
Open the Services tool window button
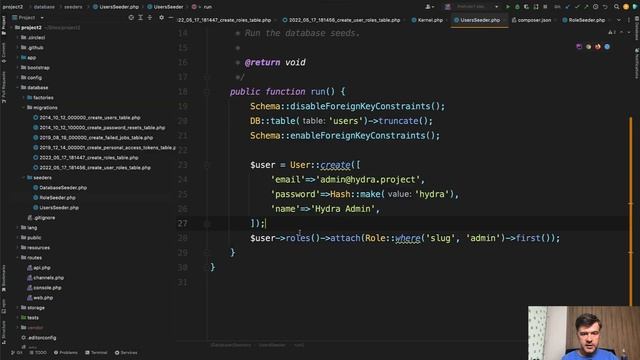[126, 353]
